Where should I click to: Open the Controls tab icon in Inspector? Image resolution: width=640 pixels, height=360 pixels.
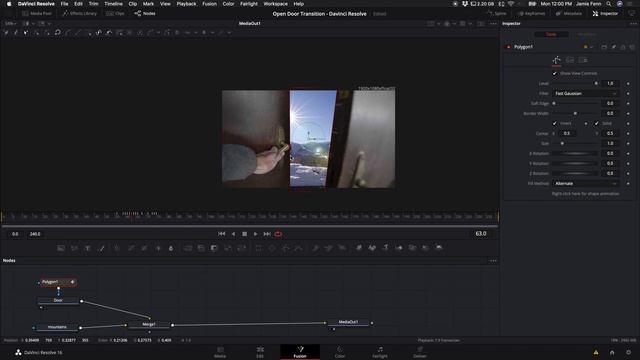557,60
